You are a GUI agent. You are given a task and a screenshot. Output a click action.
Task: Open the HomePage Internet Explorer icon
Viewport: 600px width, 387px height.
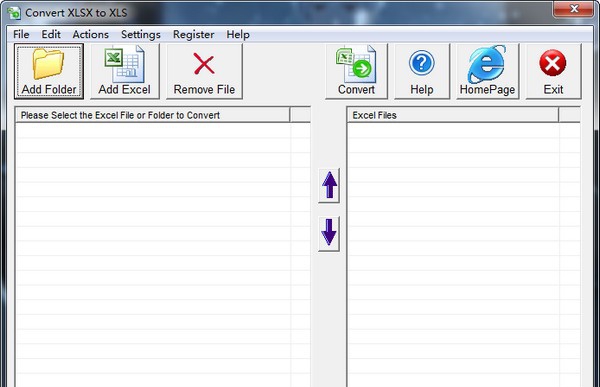point(488,71)
